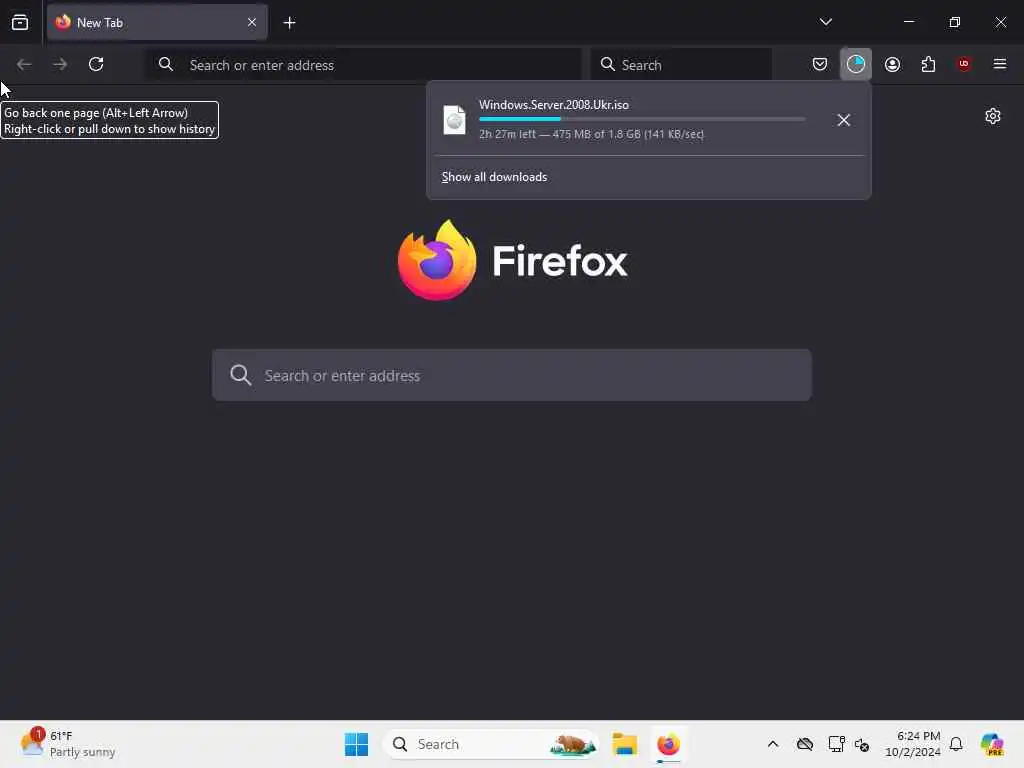Open new tab page settings gear
This screenshot has height=768, width=1024.
(x=993, y=116)
